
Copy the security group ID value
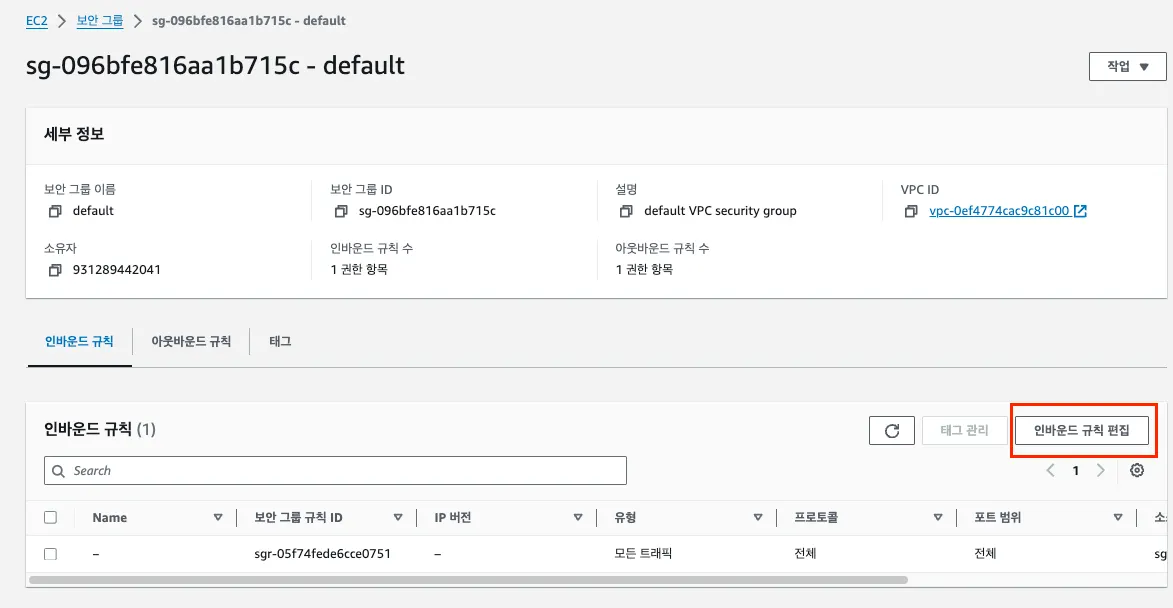pos(341,211)
